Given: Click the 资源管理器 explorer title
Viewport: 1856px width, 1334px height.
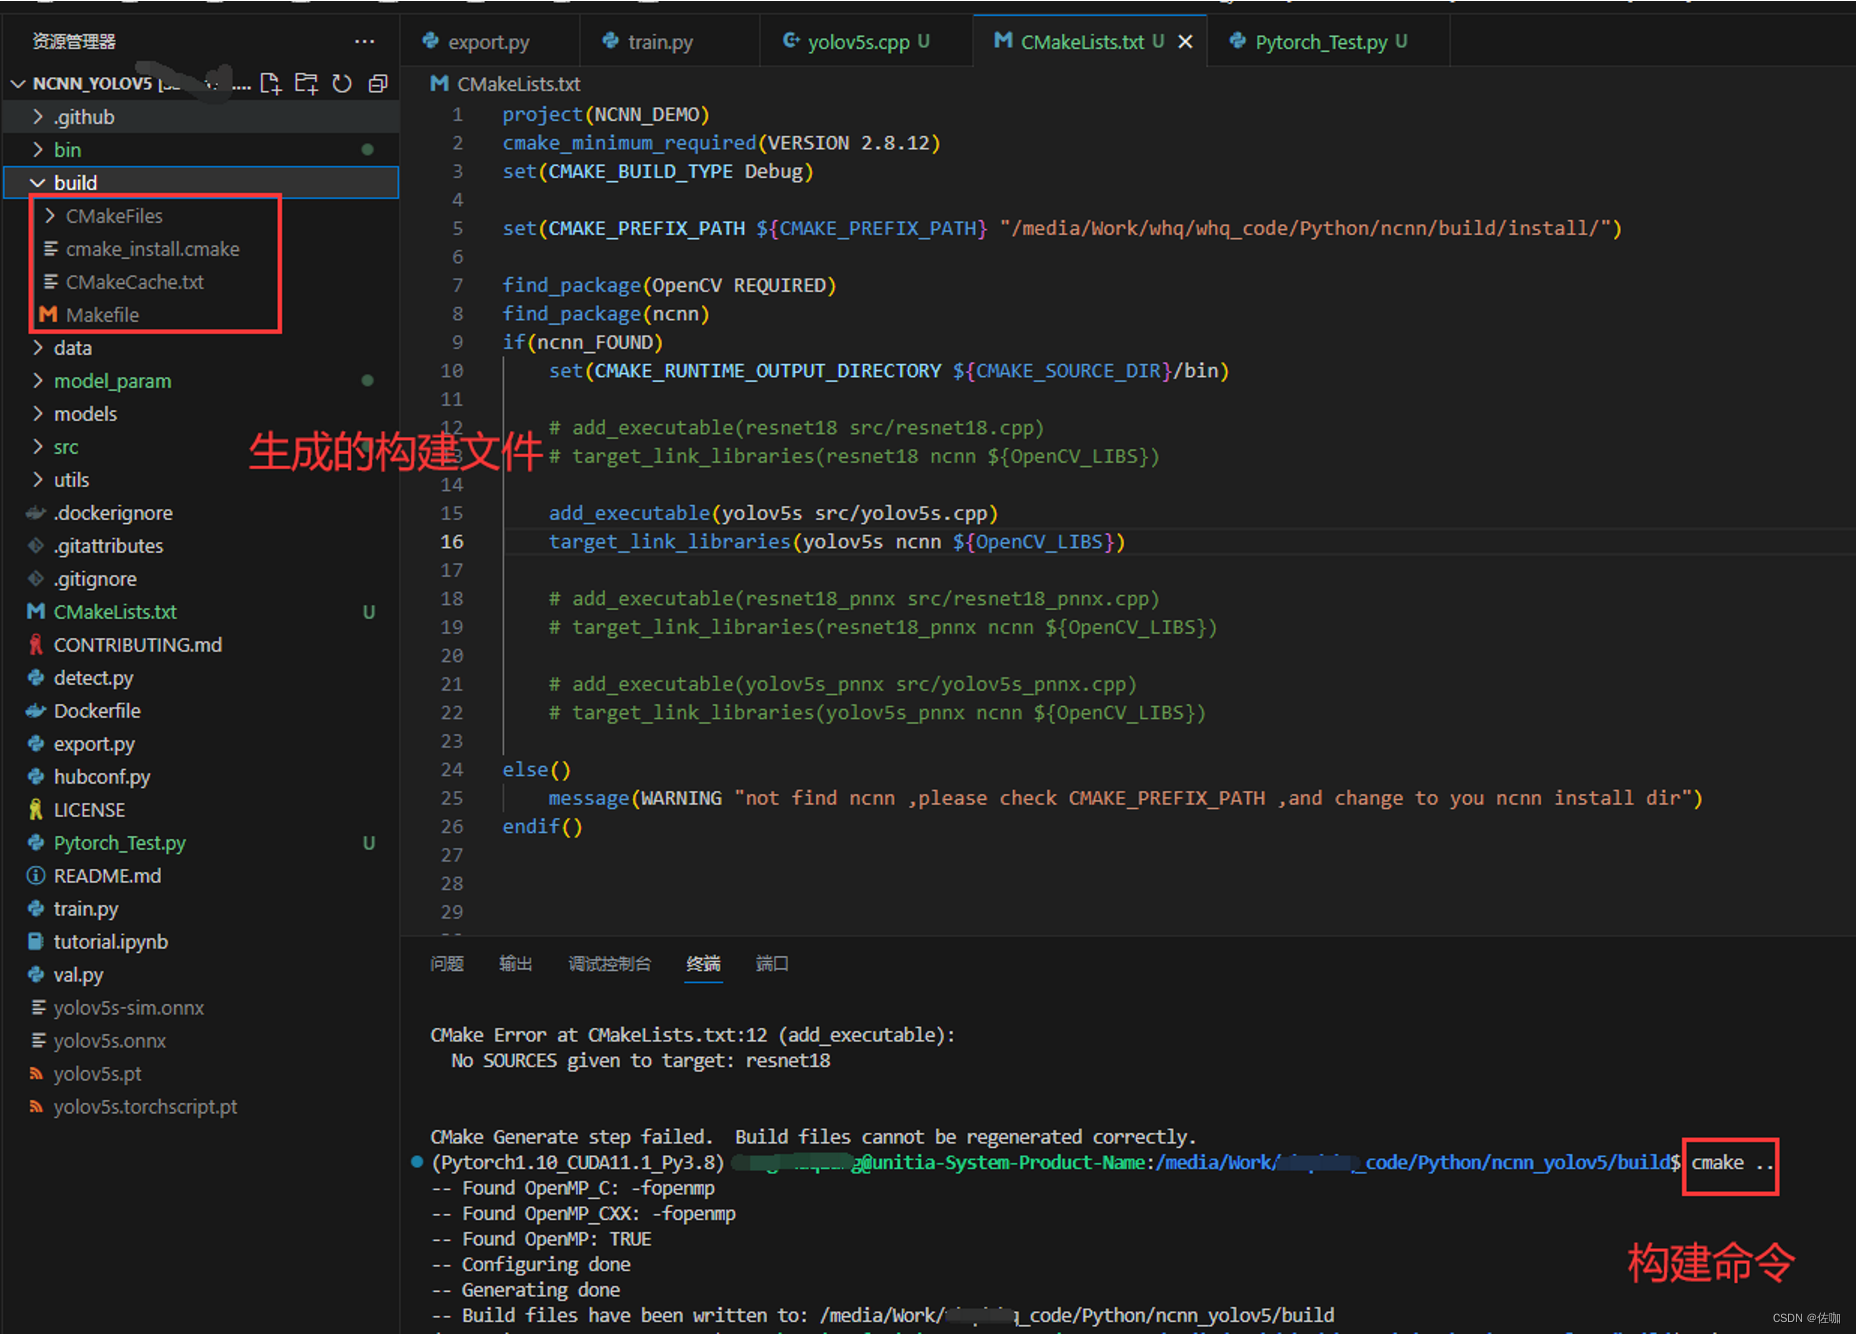Looking at the screenshot, I should 74,41.
